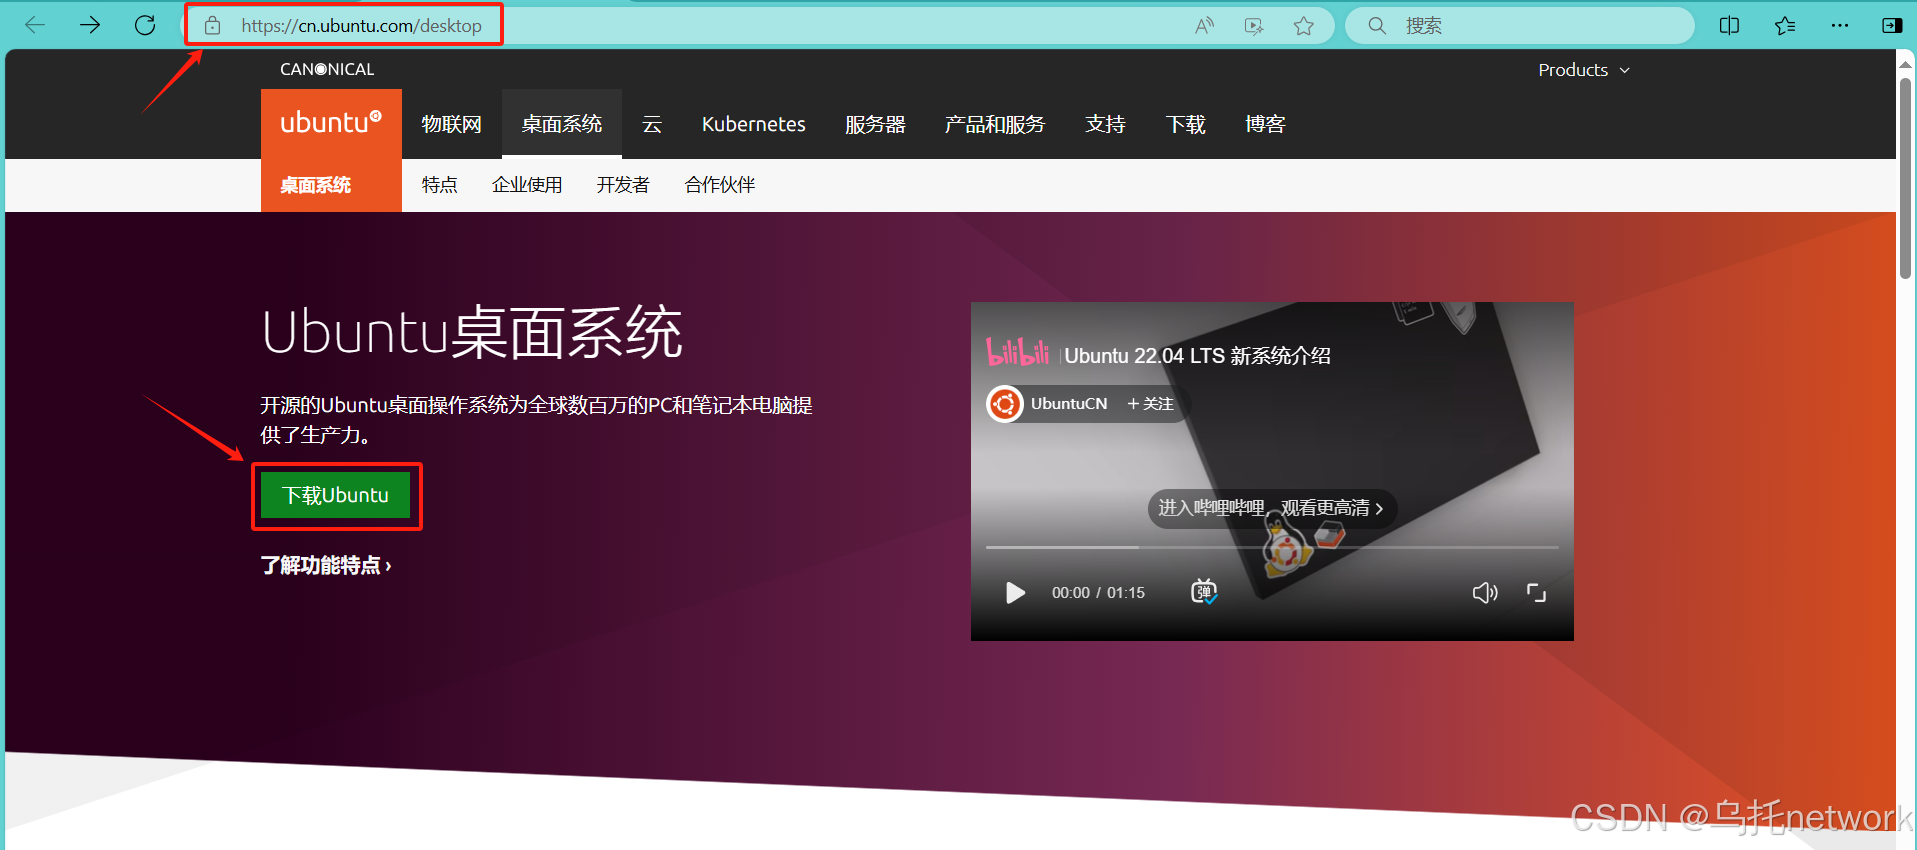The image size is (1917, 850).
Task: Click the browser forward arrow
Action: [90, 25]
